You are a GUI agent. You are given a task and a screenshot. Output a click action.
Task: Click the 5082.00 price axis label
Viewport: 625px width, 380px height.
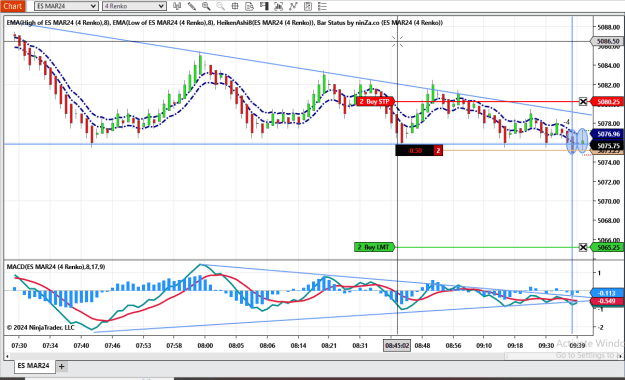pyautogui.click(x=609, y=85)
